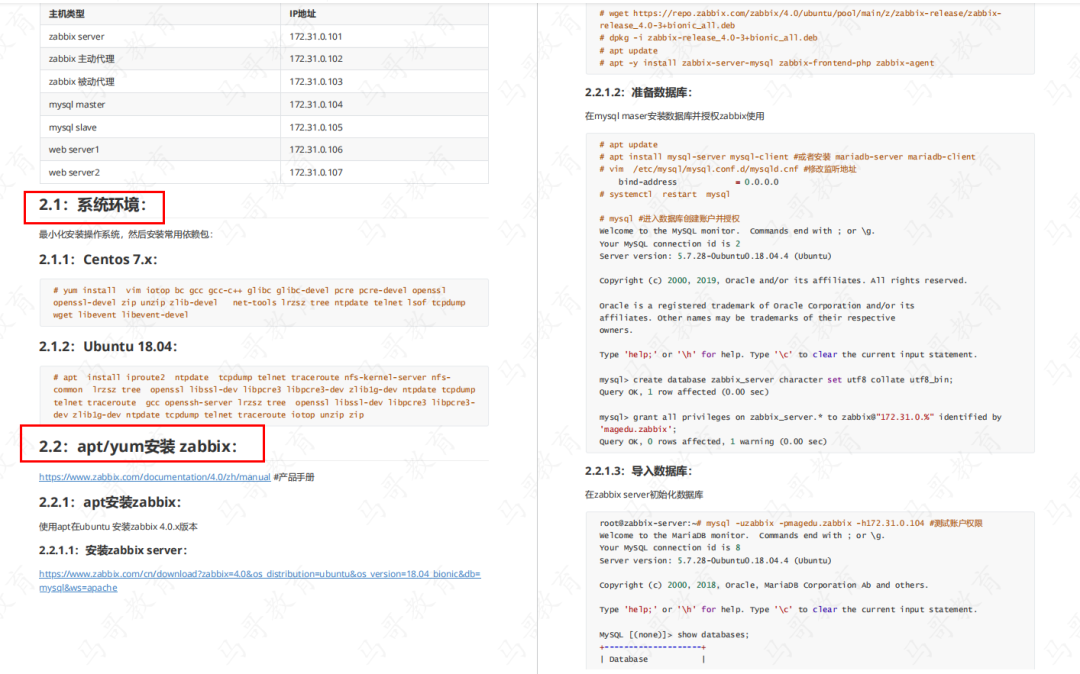Screen dimensions: 1080x674
Task: Click the '# wget https://repo.zabbix.com' code line
Action: click(x=800, y=13)
